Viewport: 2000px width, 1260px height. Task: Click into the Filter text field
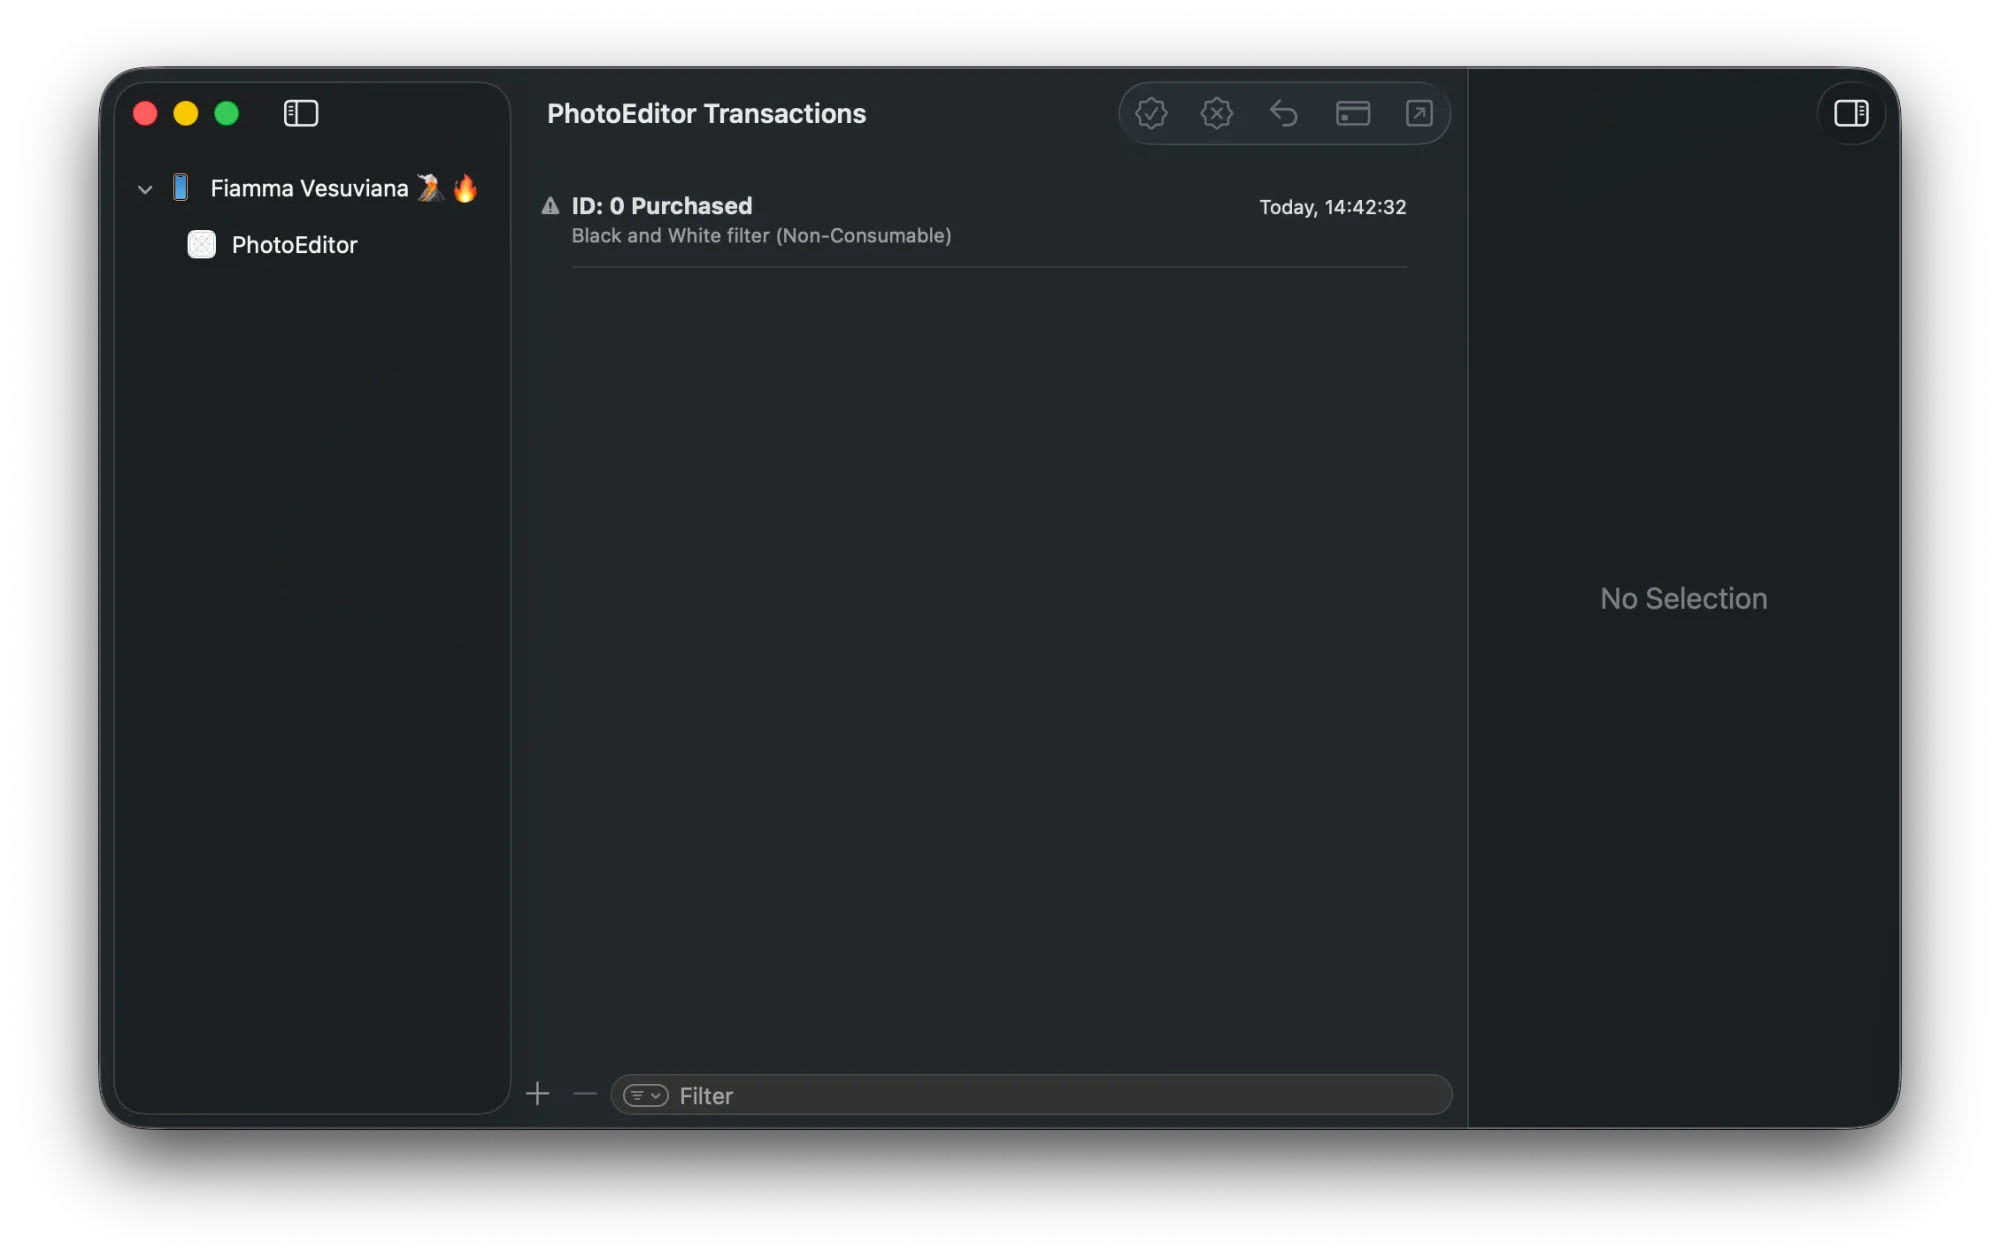coord(1050,1096)
